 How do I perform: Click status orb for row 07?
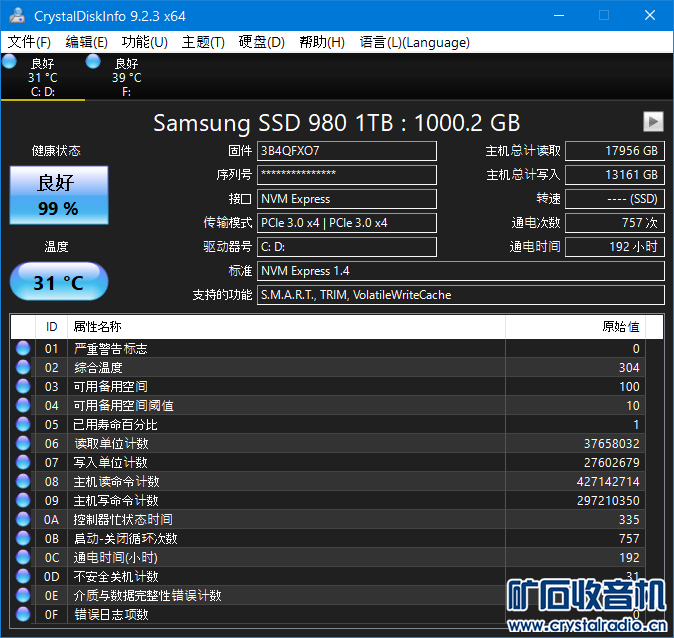pos(23,462)
